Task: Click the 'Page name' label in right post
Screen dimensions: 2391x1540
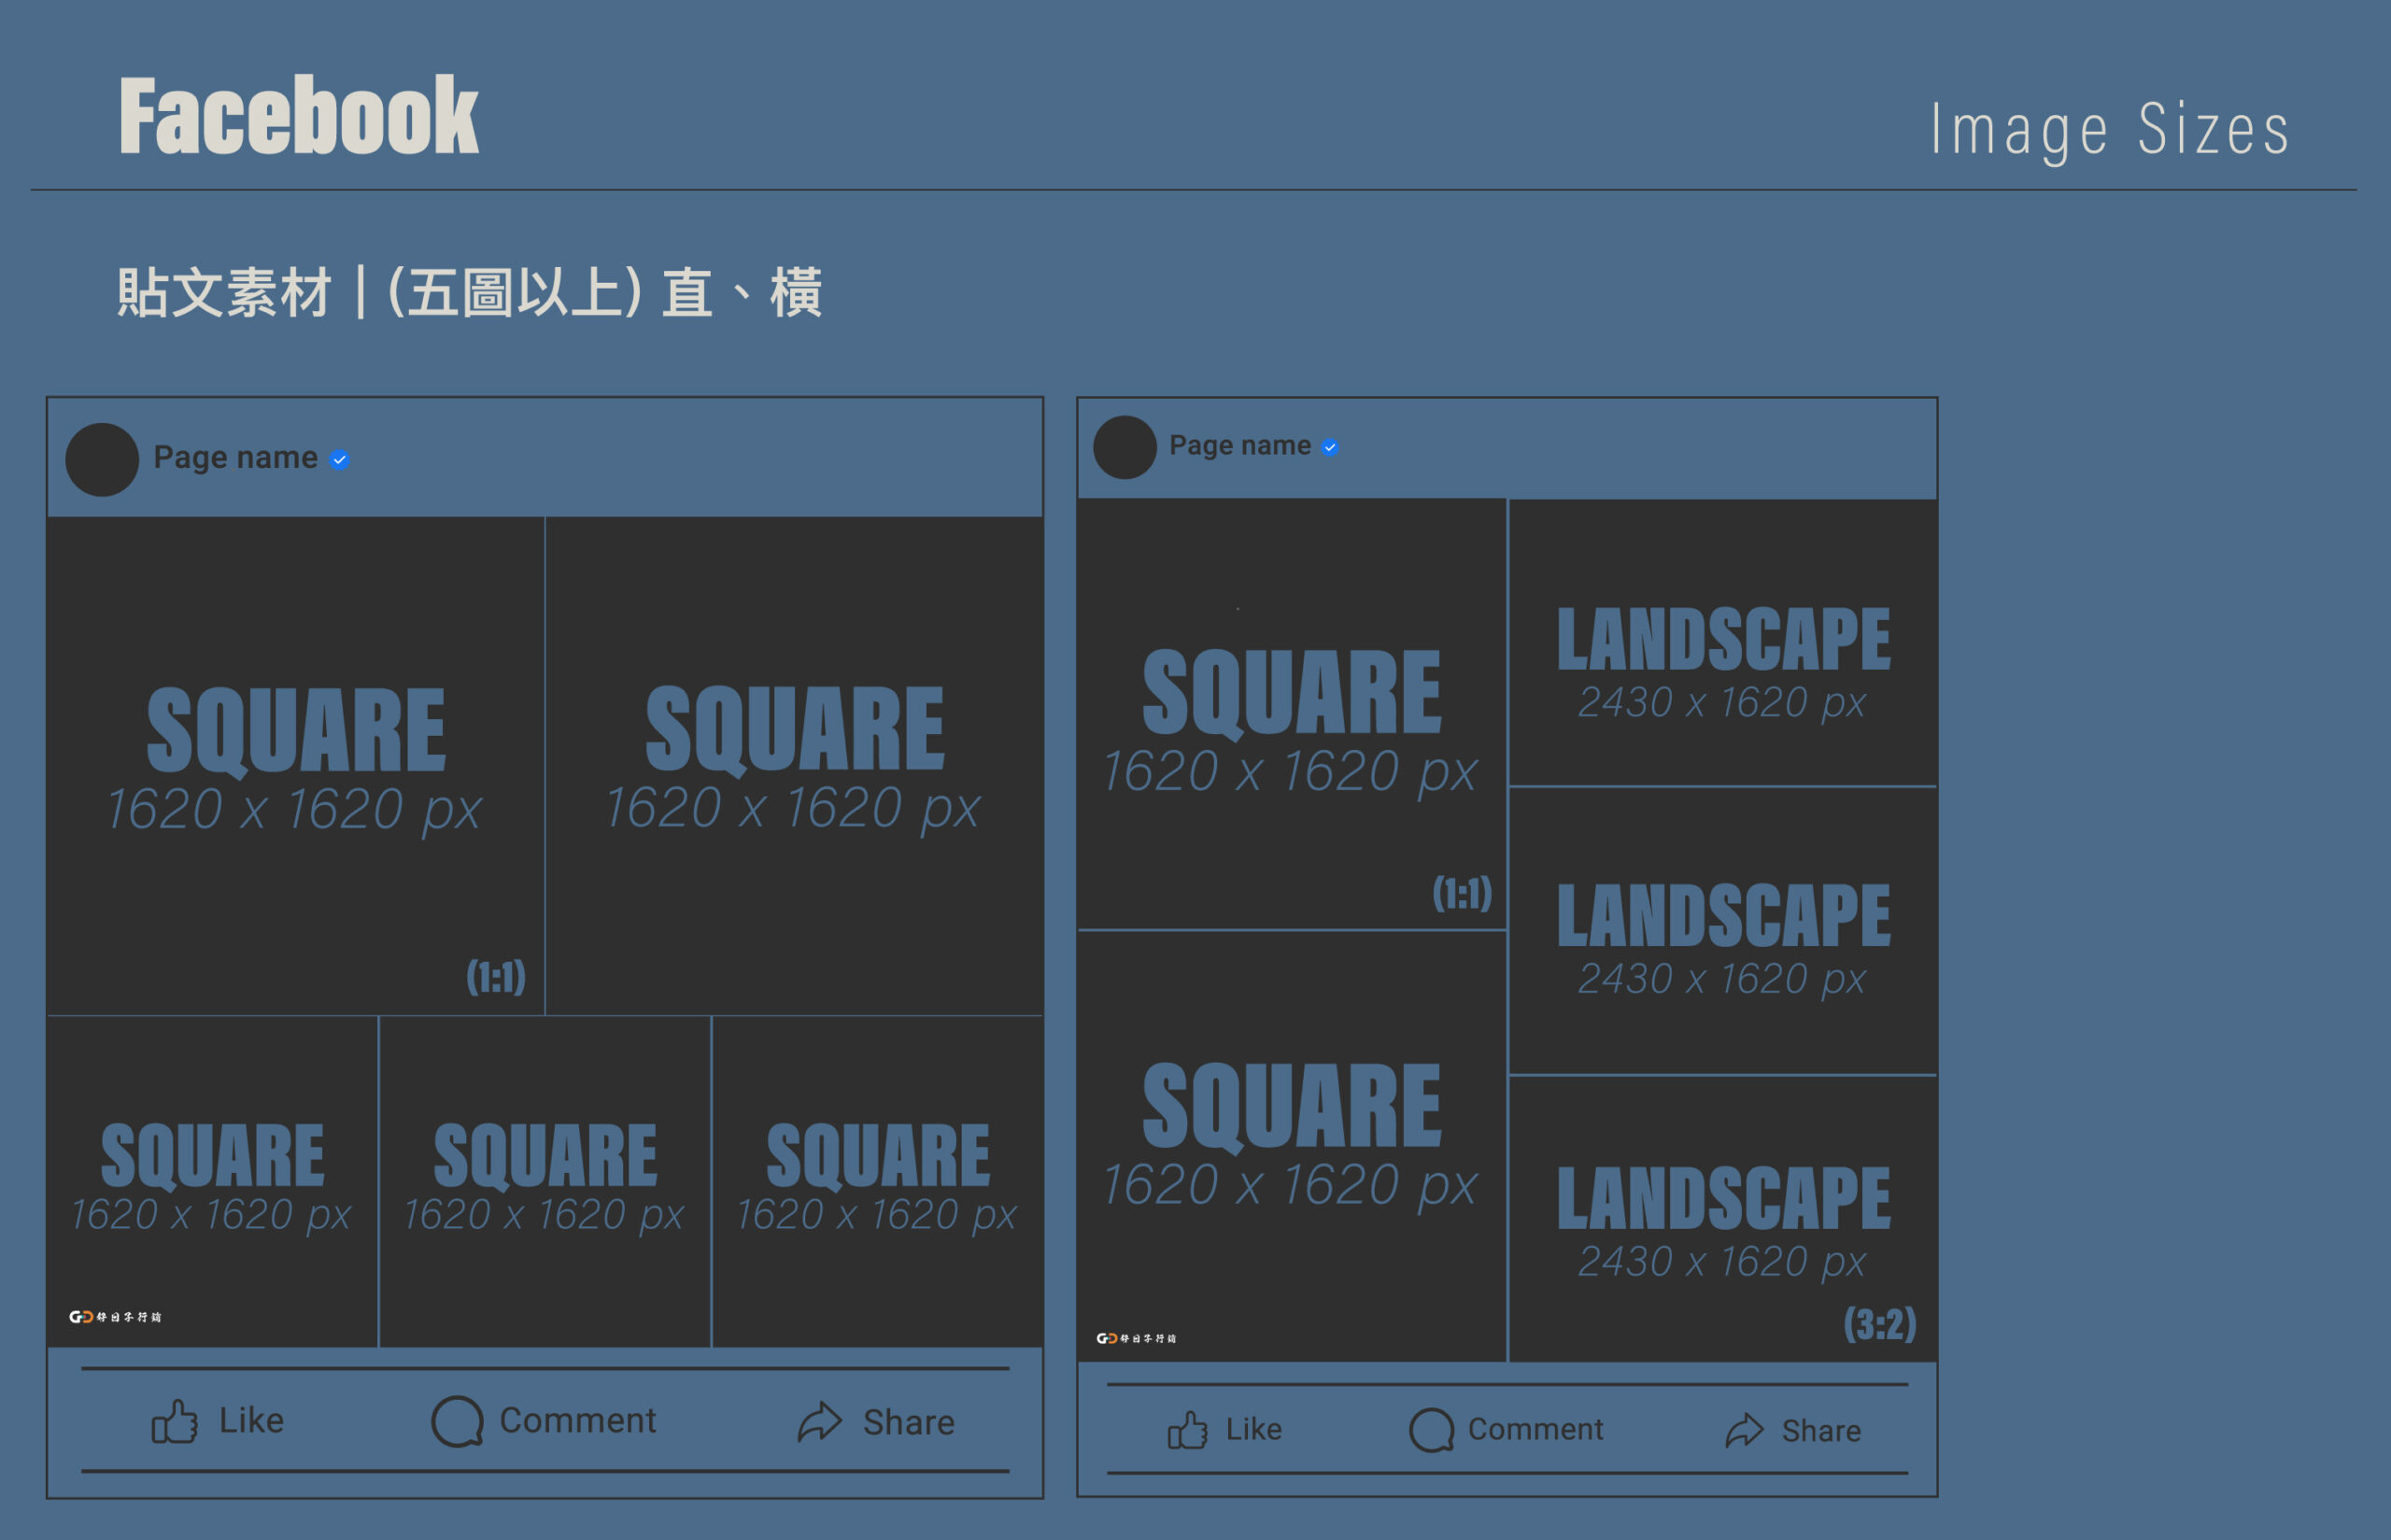Action: (1240, 445)
